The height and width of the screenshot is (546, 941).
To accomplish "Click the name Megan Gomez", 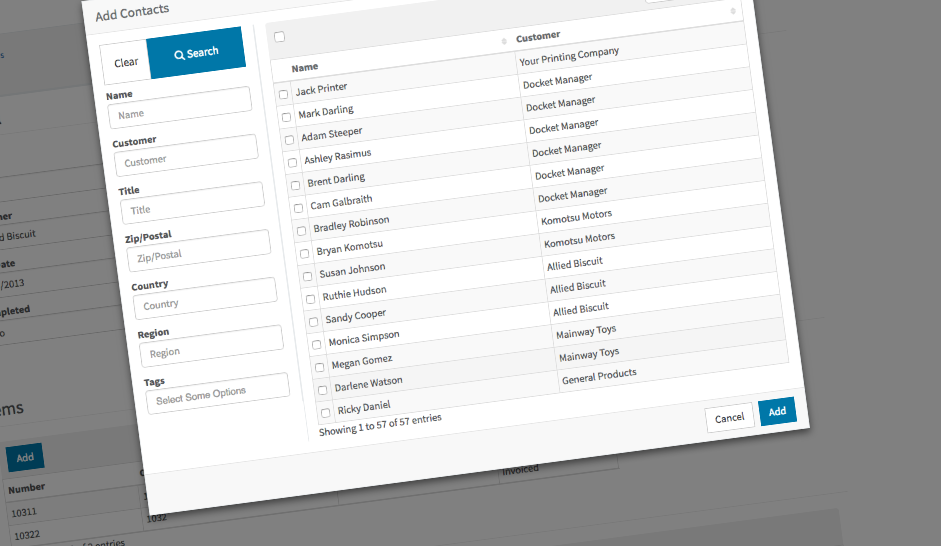I will tap(362, 362).
